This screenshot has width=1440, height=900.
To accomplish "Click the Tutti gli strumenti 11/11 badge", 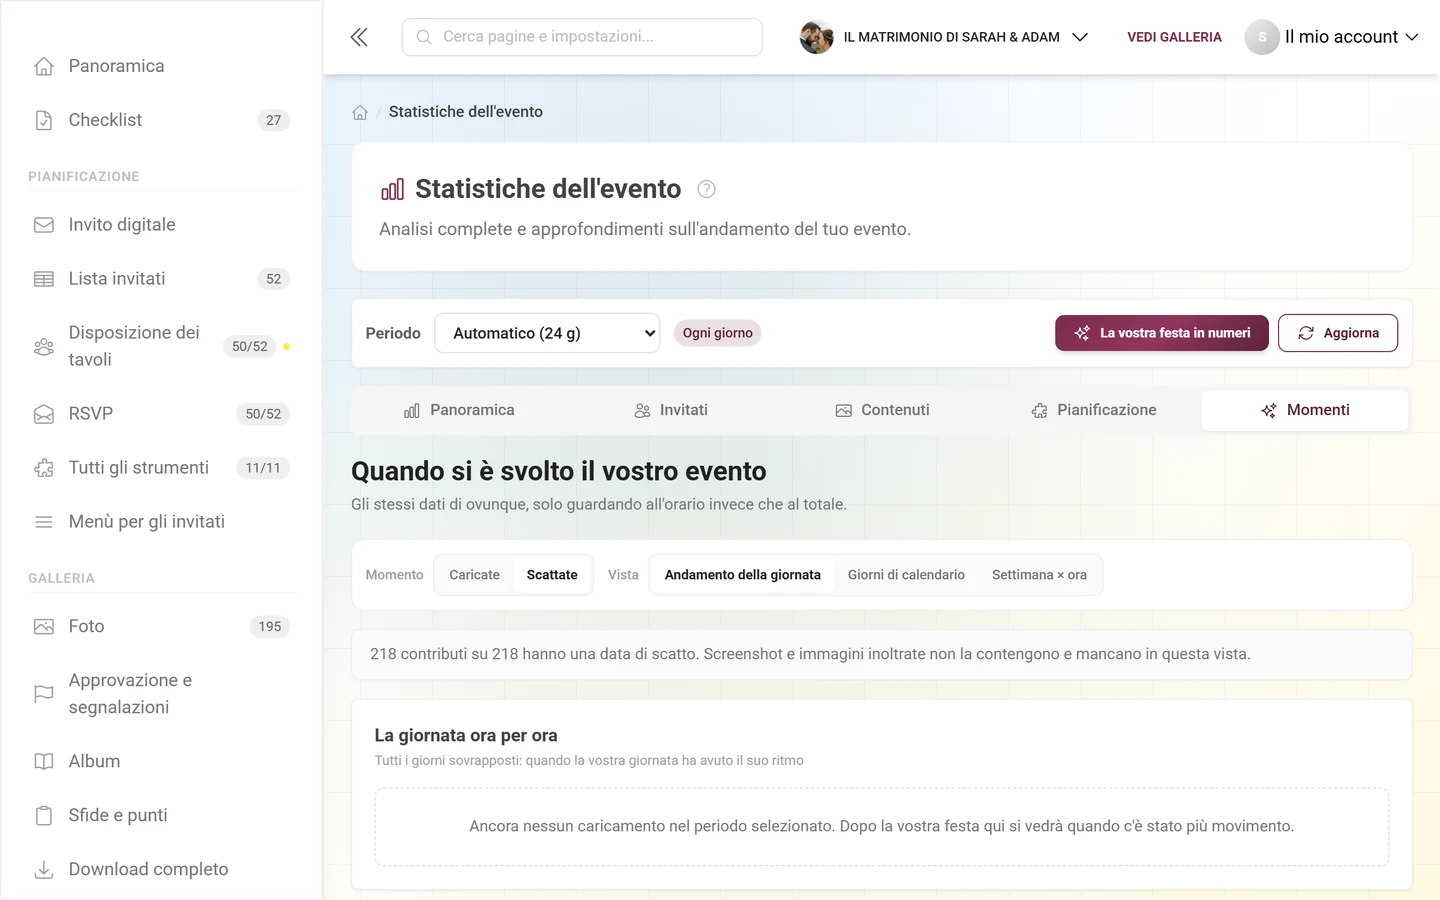I will click(263, 468).
